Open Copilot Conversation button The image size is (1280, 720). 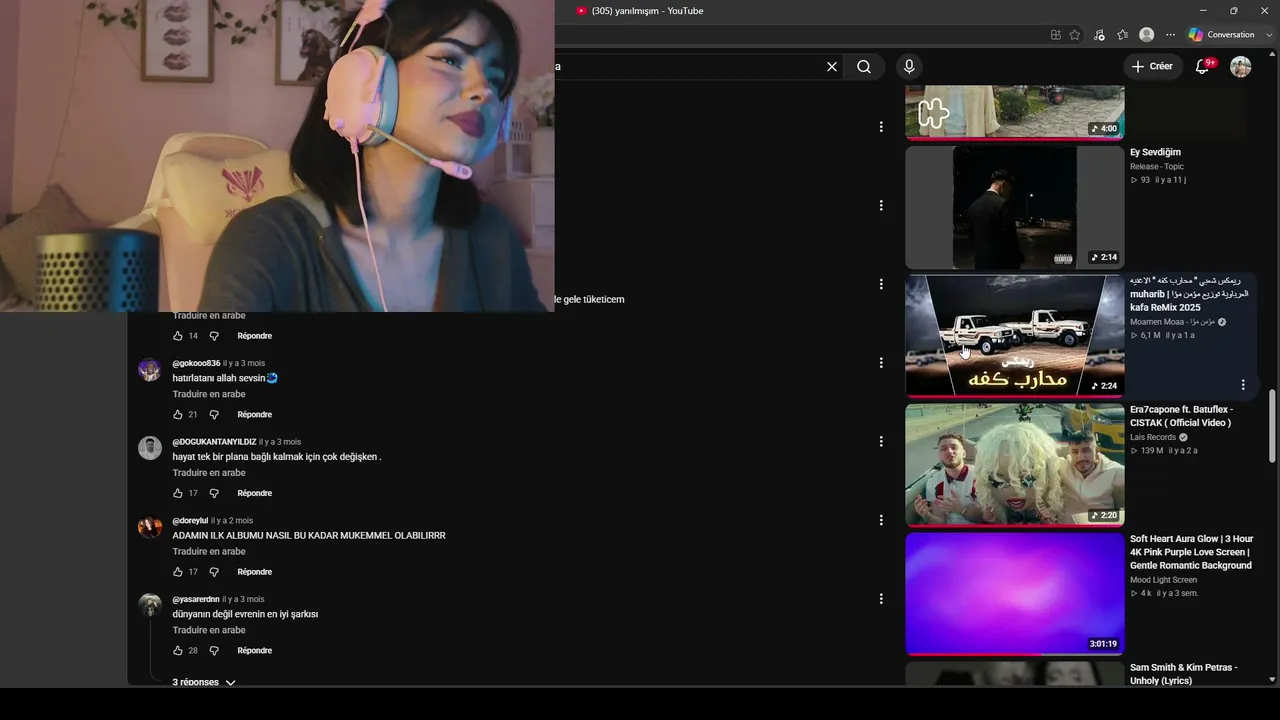pos(1221,35)
